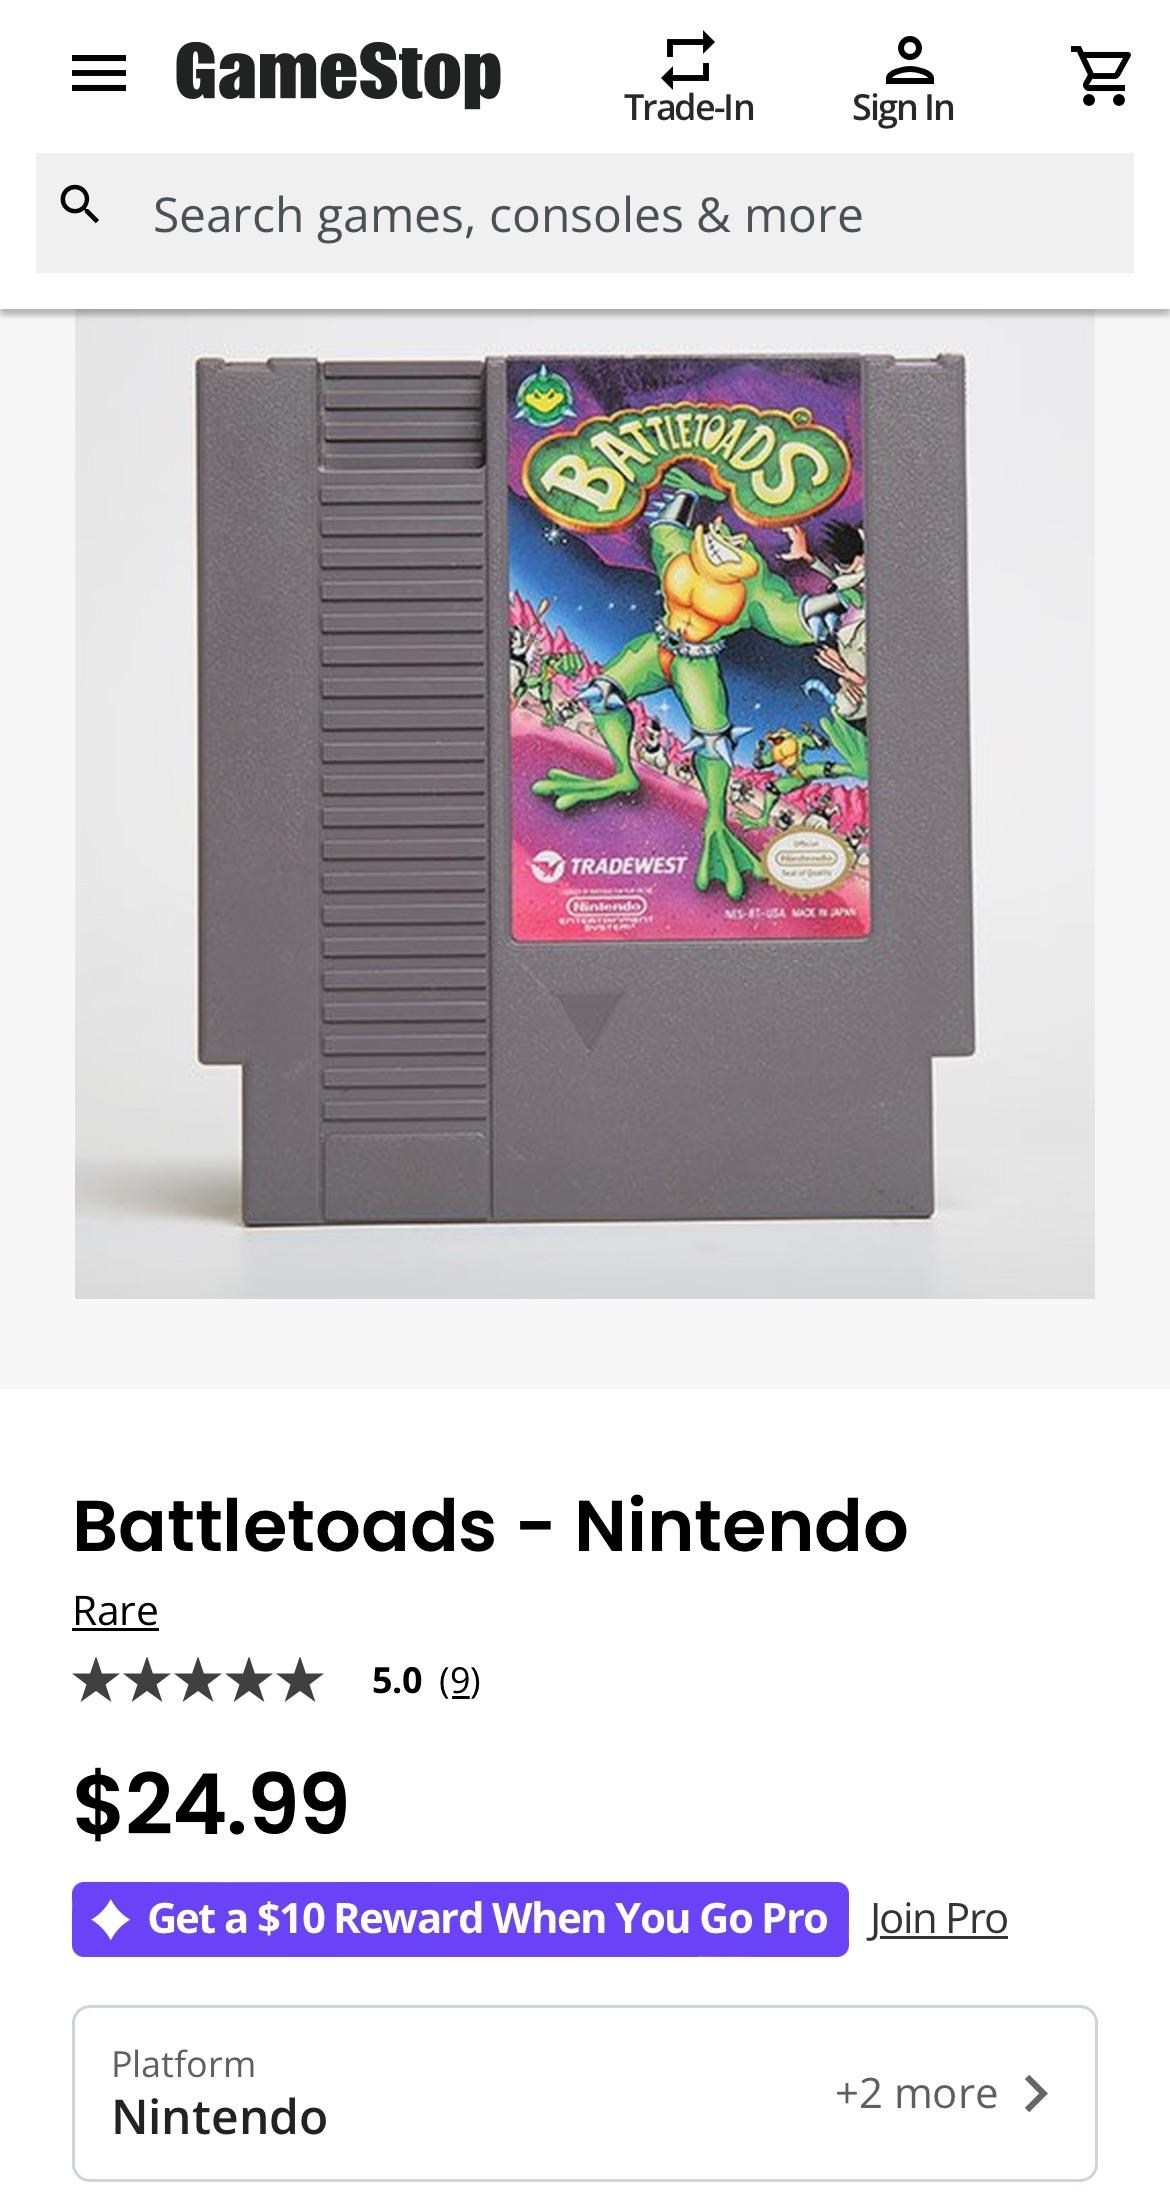View the shopping cart icon
The height and width of the screenshot is (2211, 1170).
(x=1101, y=74)
